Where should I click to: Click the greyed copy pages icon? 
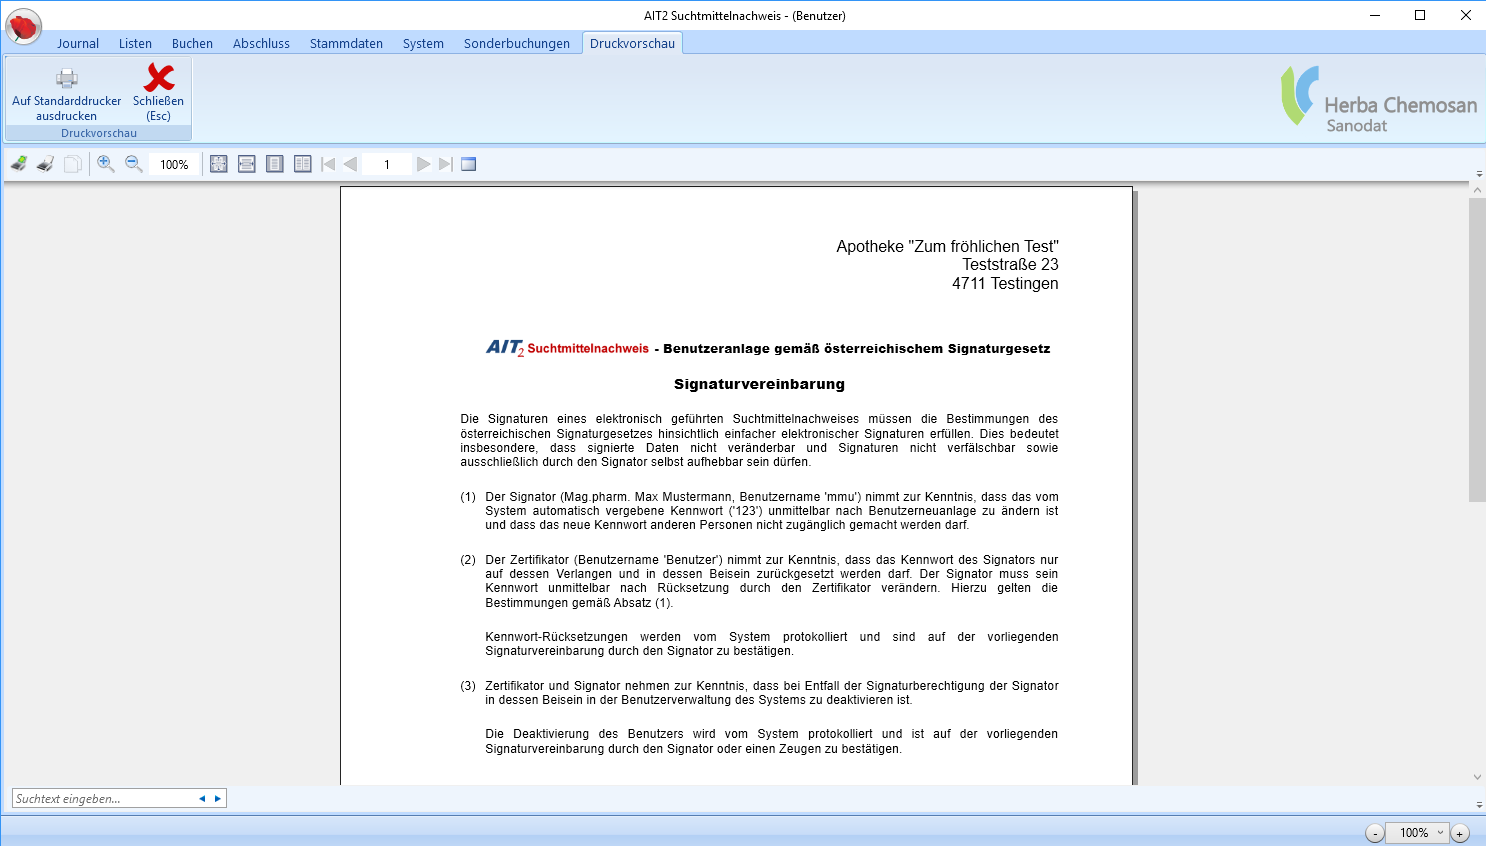tap(73, 164)
